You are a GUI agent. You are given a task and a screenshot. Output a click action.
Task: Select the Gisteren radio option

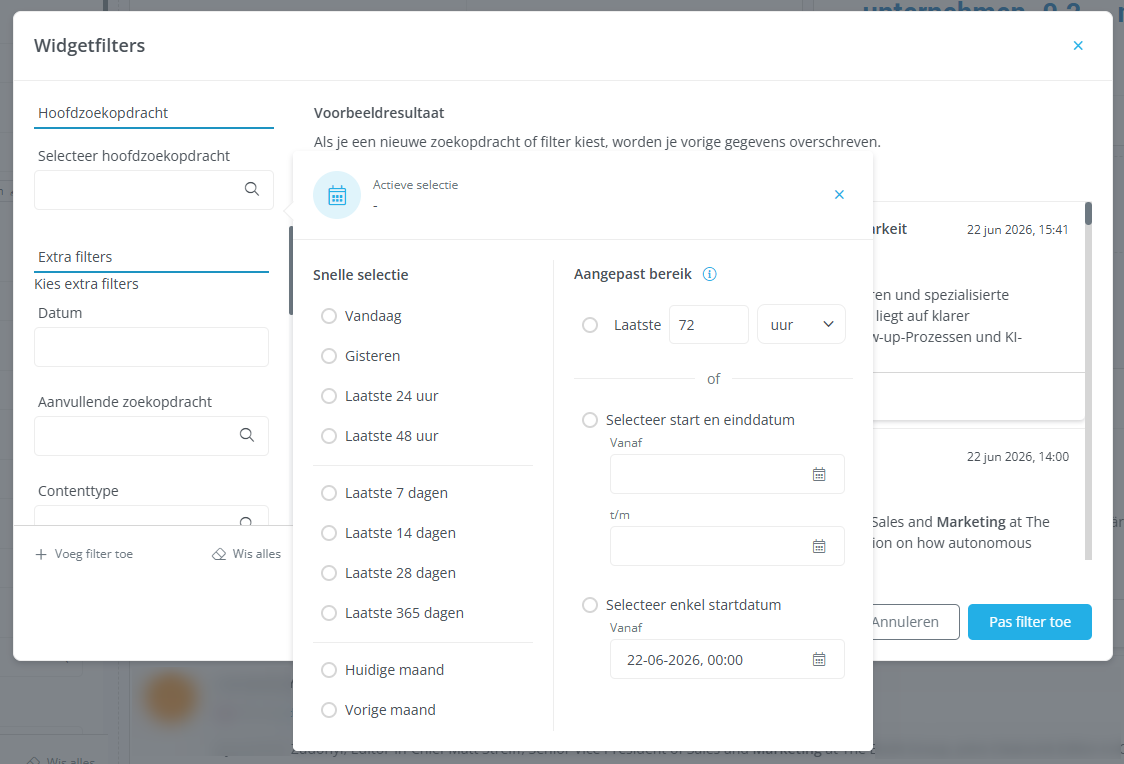329,356
